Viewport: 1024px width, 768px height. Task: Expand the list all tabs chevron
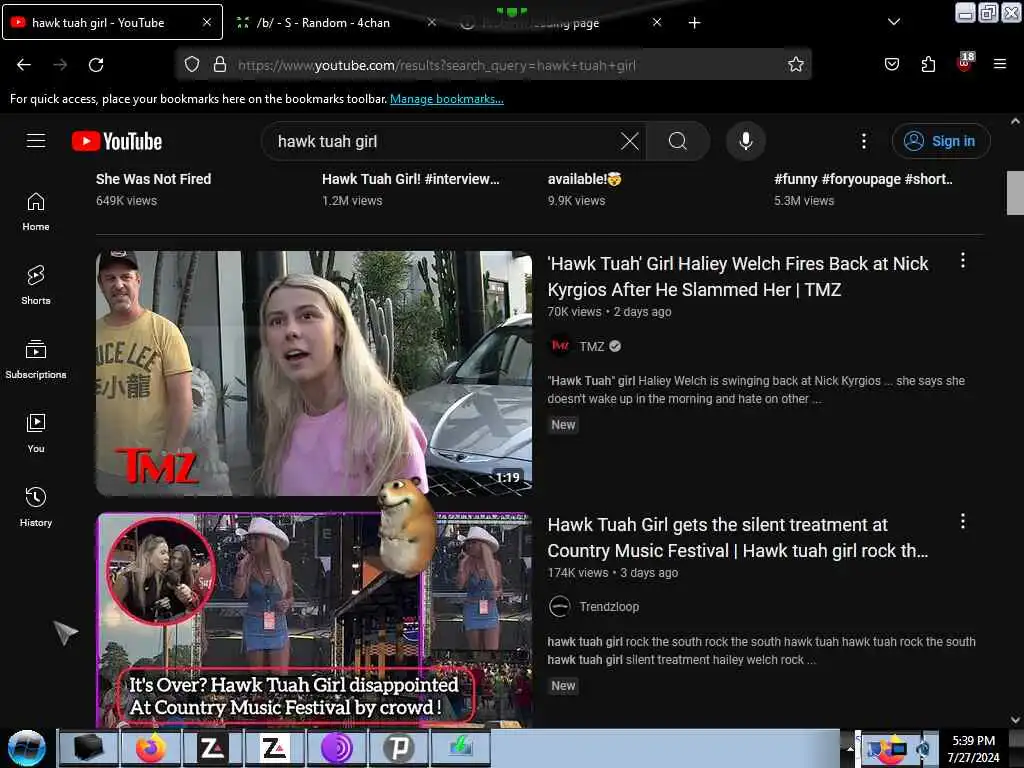point(894,22)
